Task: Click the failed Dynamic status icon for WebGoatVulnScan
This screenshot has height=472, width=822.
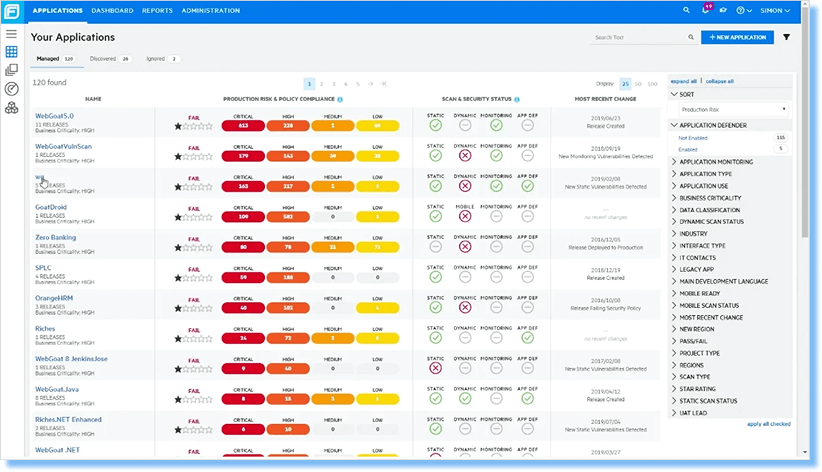Action: (464, 156)
